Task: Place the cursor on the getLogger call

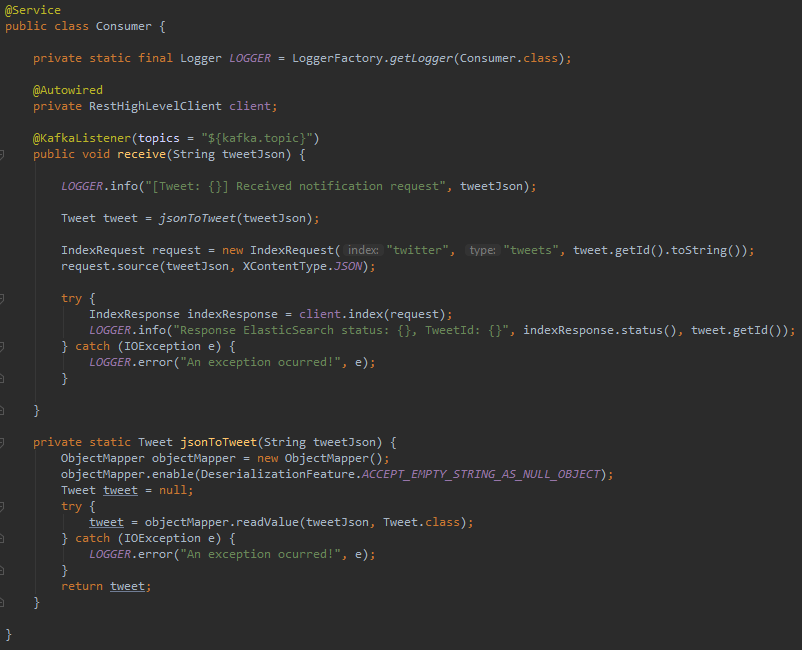Action: 421,58
